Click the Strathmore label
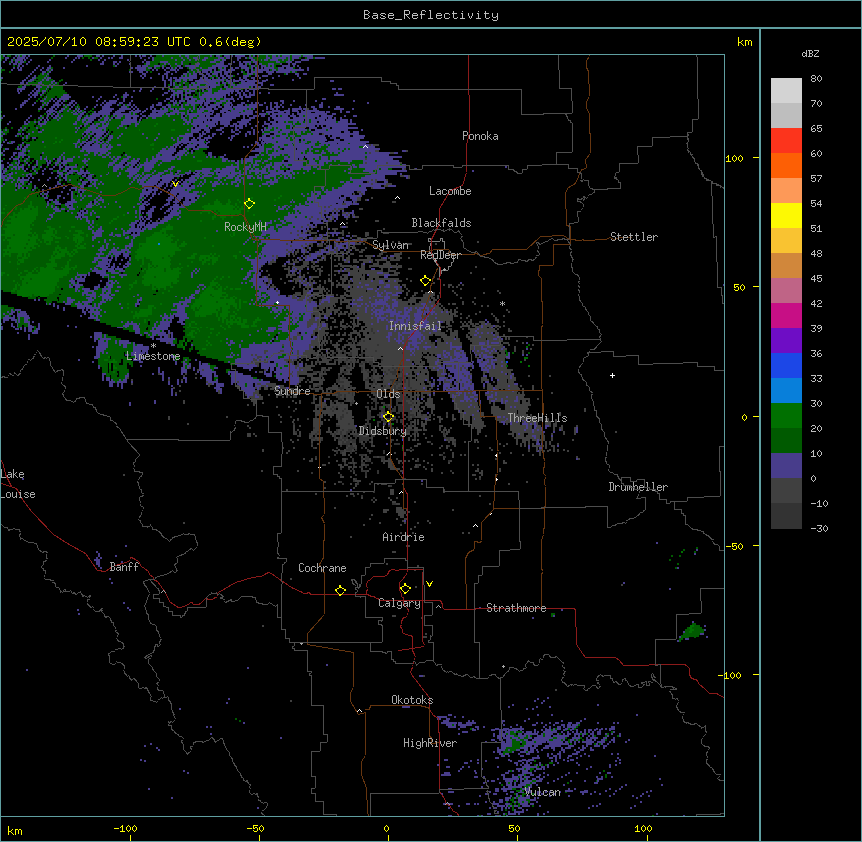Image resolution: width=862 pixels, height=842 pixels. point(516,608)
